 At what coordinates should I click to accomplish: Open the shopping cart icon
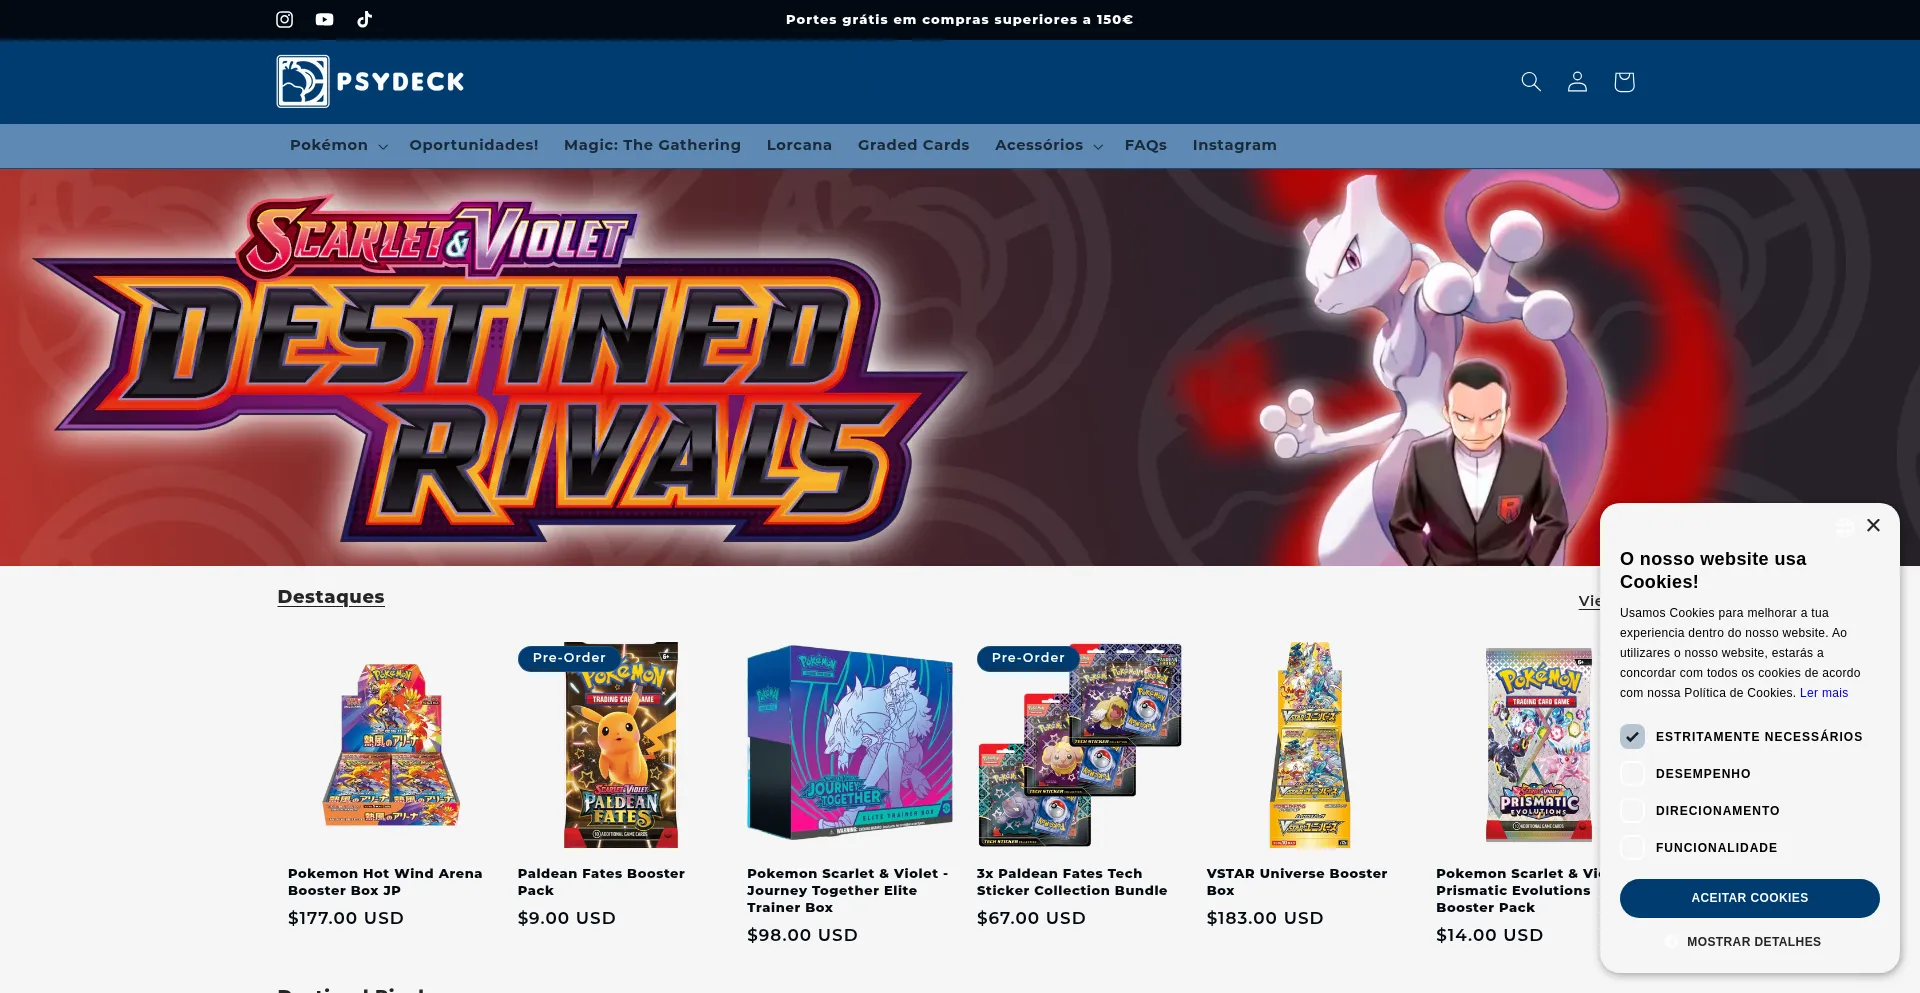pos(1624,82)
